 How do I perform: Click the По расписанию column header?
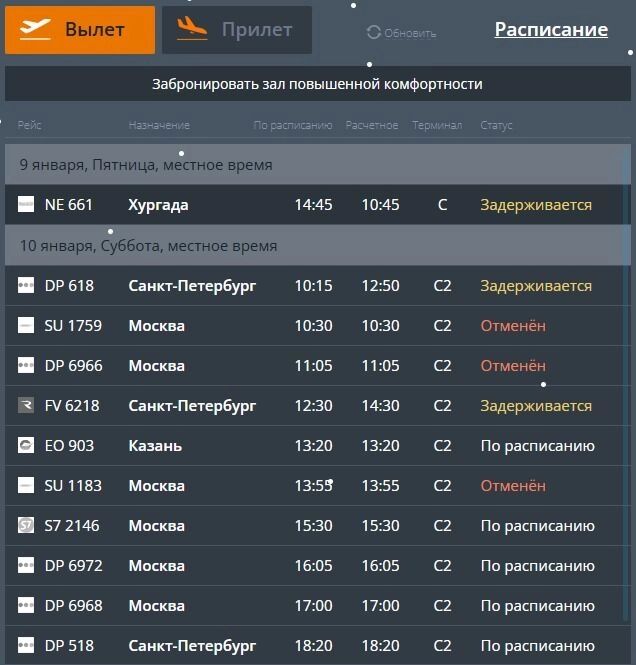click(292, 126)
